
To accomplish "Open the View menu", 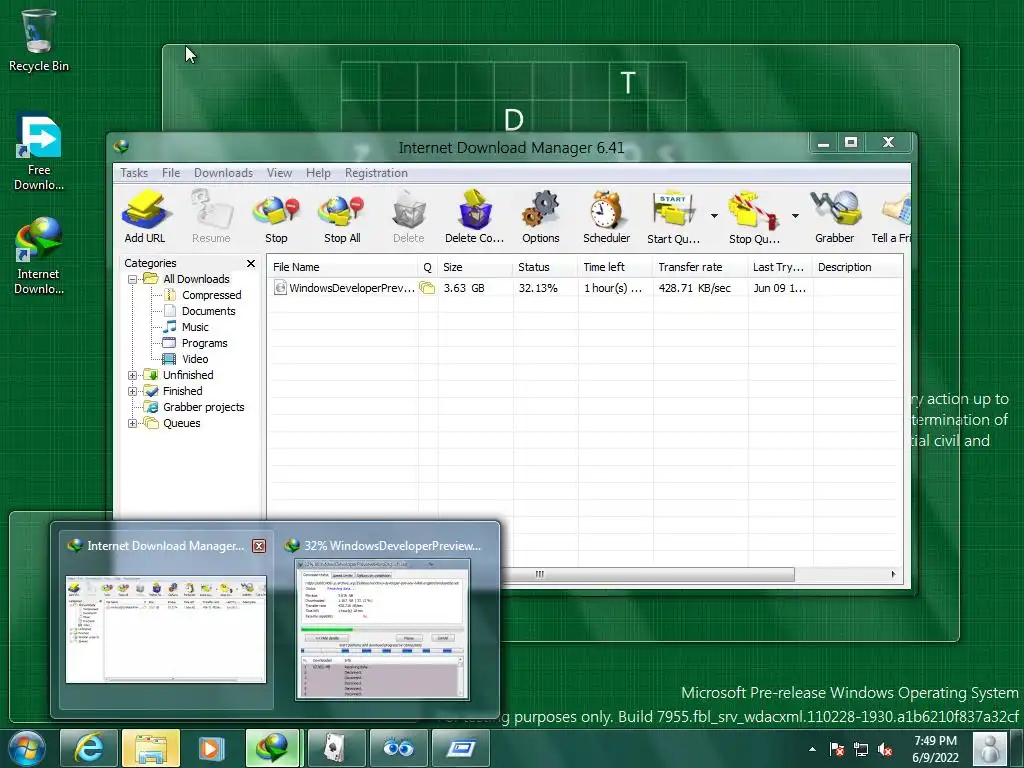I will pyautogui.click(x=279, y=173).
